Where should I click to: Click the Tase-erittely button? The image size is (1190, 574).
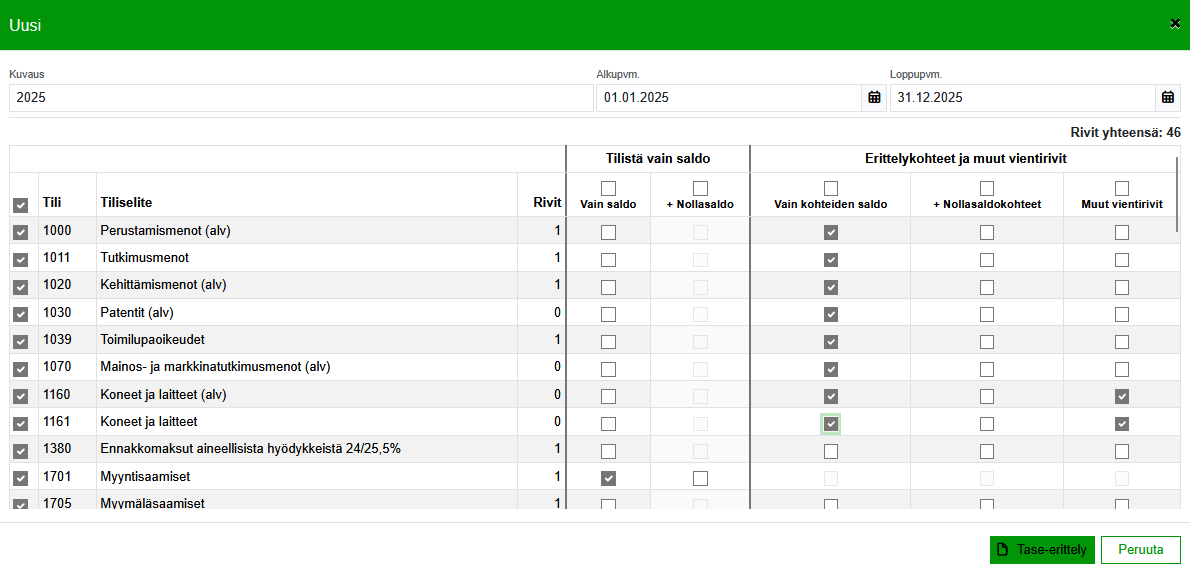tap(1042, 550)
